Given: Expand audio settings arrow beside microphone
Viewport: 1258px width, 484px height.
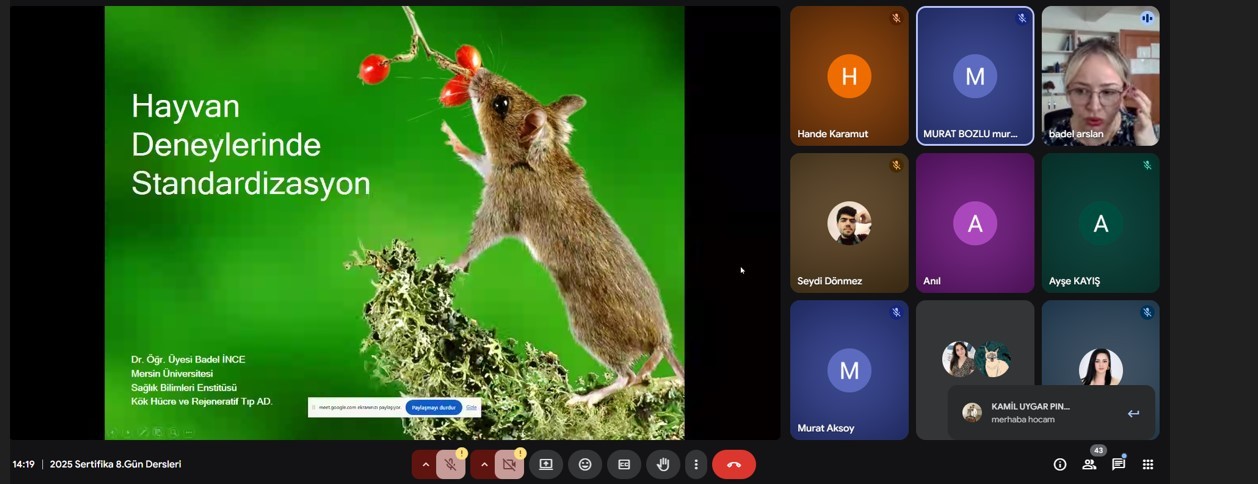Looking at the screenshot, I should (x=426, y=464).
